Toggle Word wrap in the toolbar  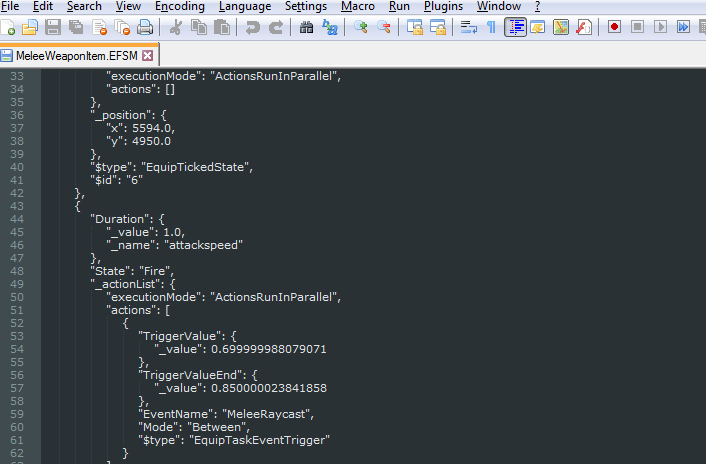[x=468, y=27]
